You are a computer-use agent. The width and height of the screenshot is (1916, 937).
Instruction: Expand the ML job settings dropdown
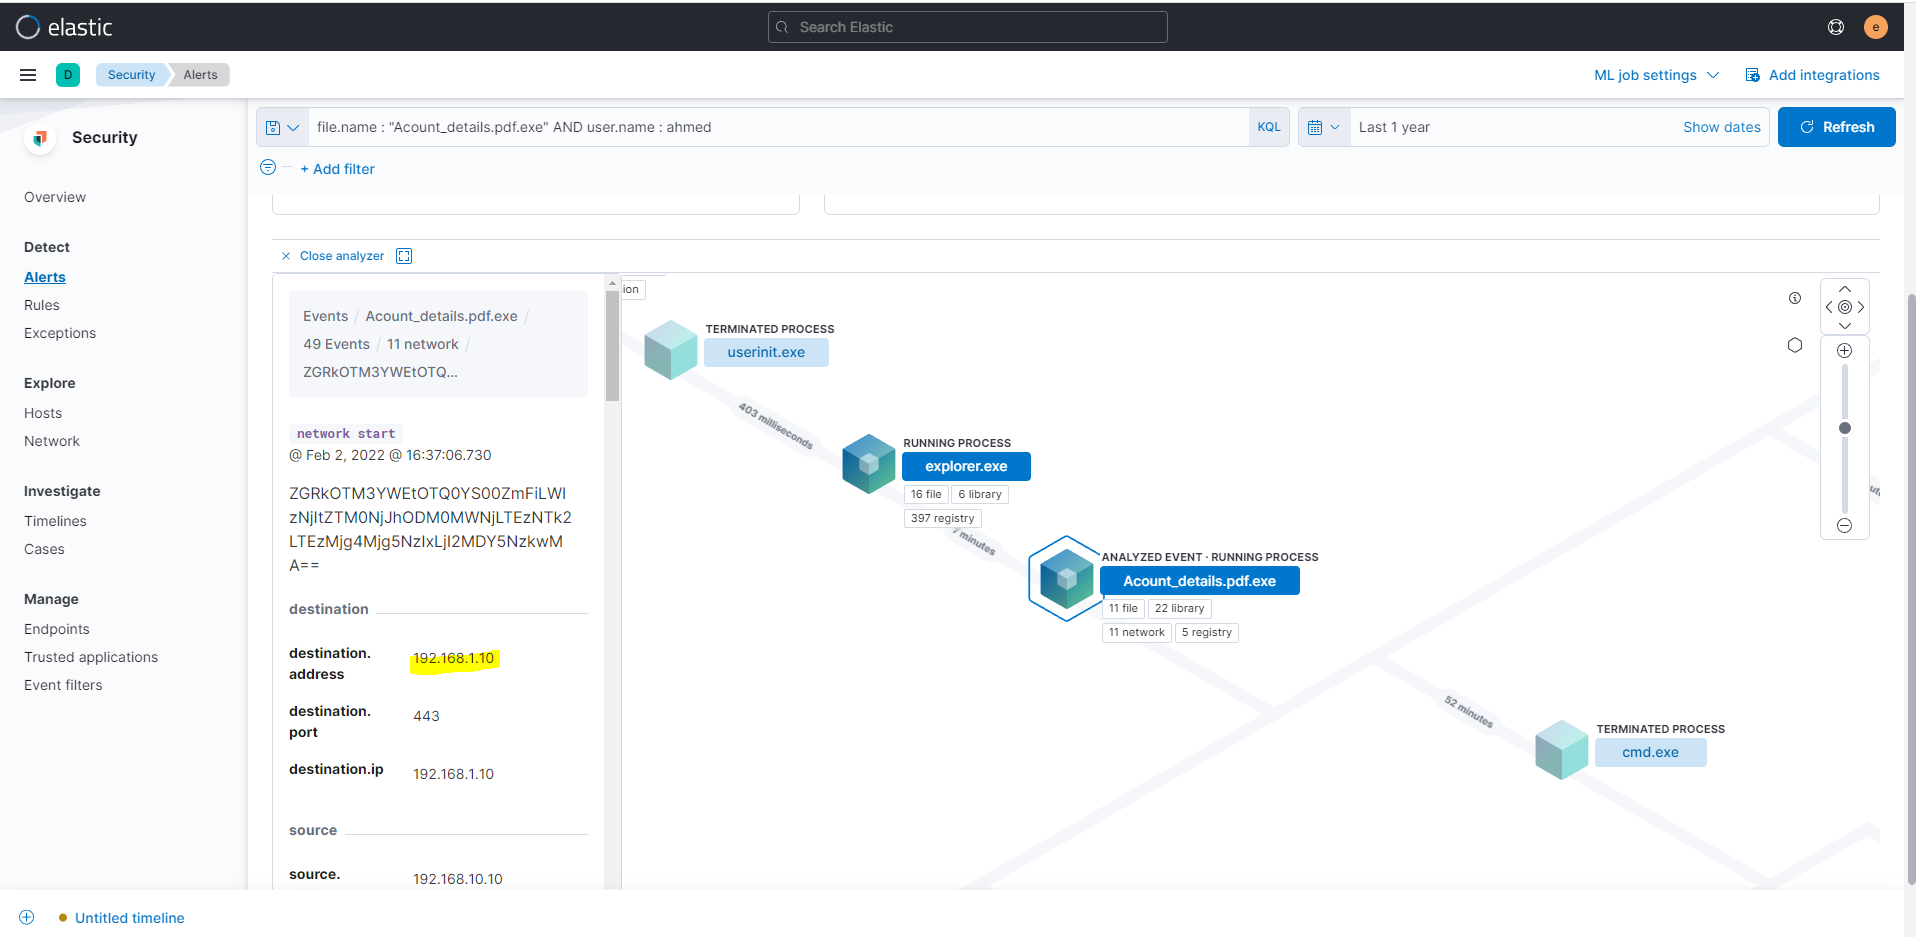[1656, 75]
